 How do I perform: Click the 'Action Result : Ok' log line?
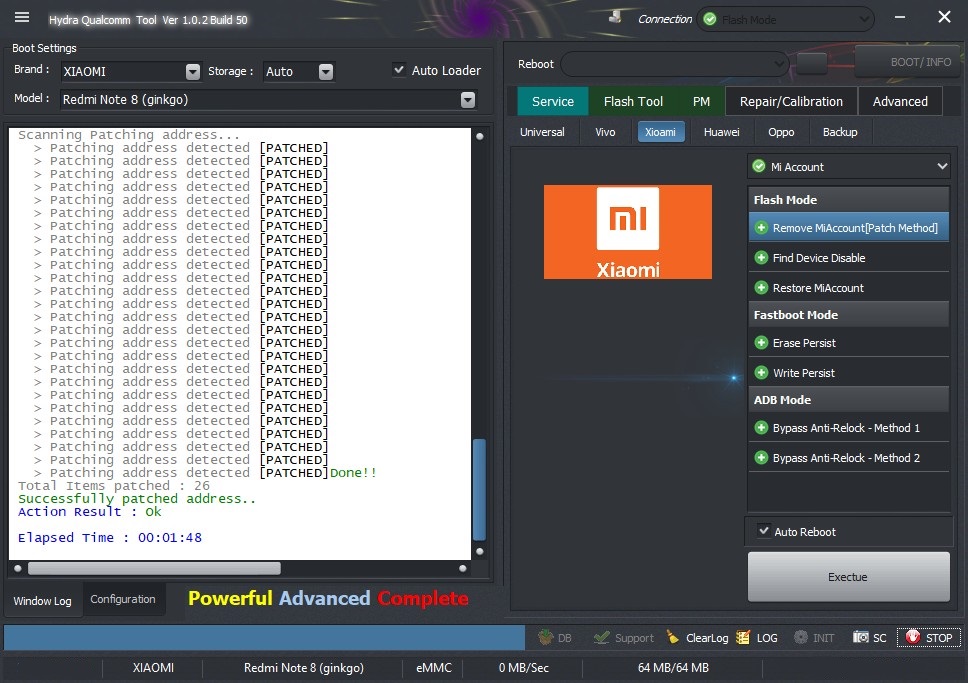tap(90, 511)
